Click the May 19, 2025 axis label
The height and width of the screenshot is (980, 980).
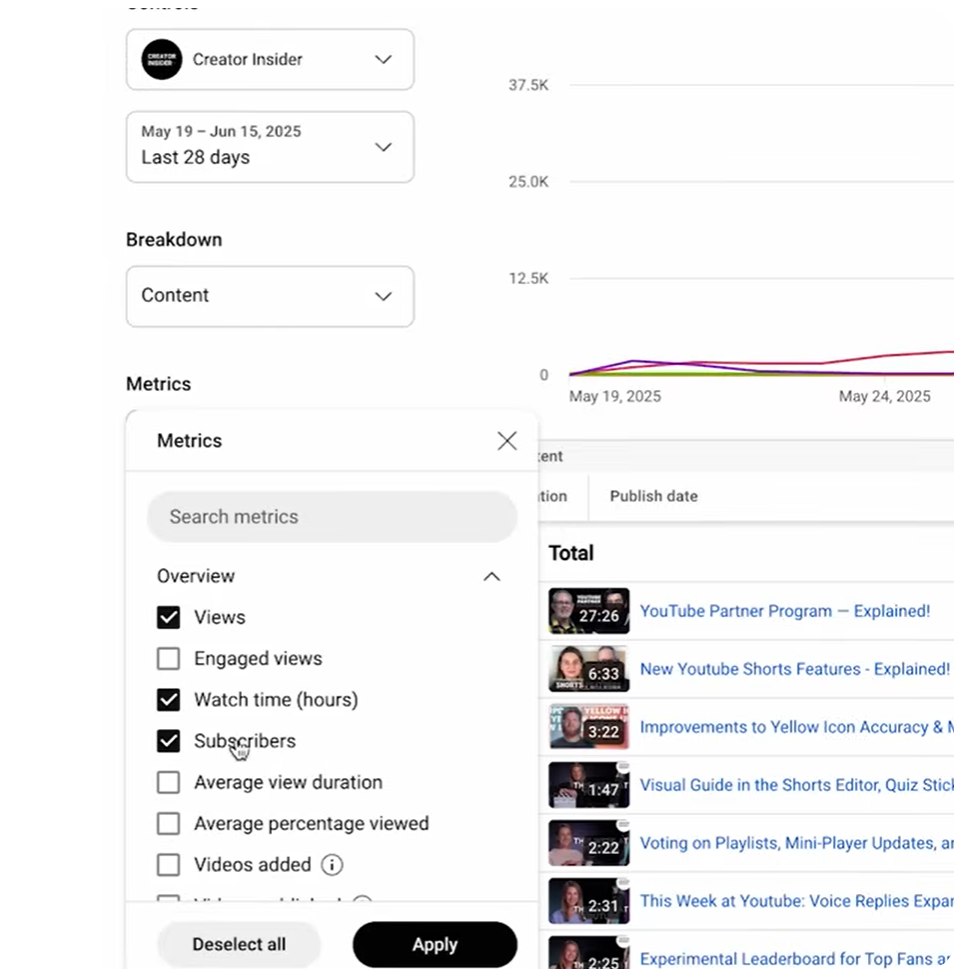point(615,396)
